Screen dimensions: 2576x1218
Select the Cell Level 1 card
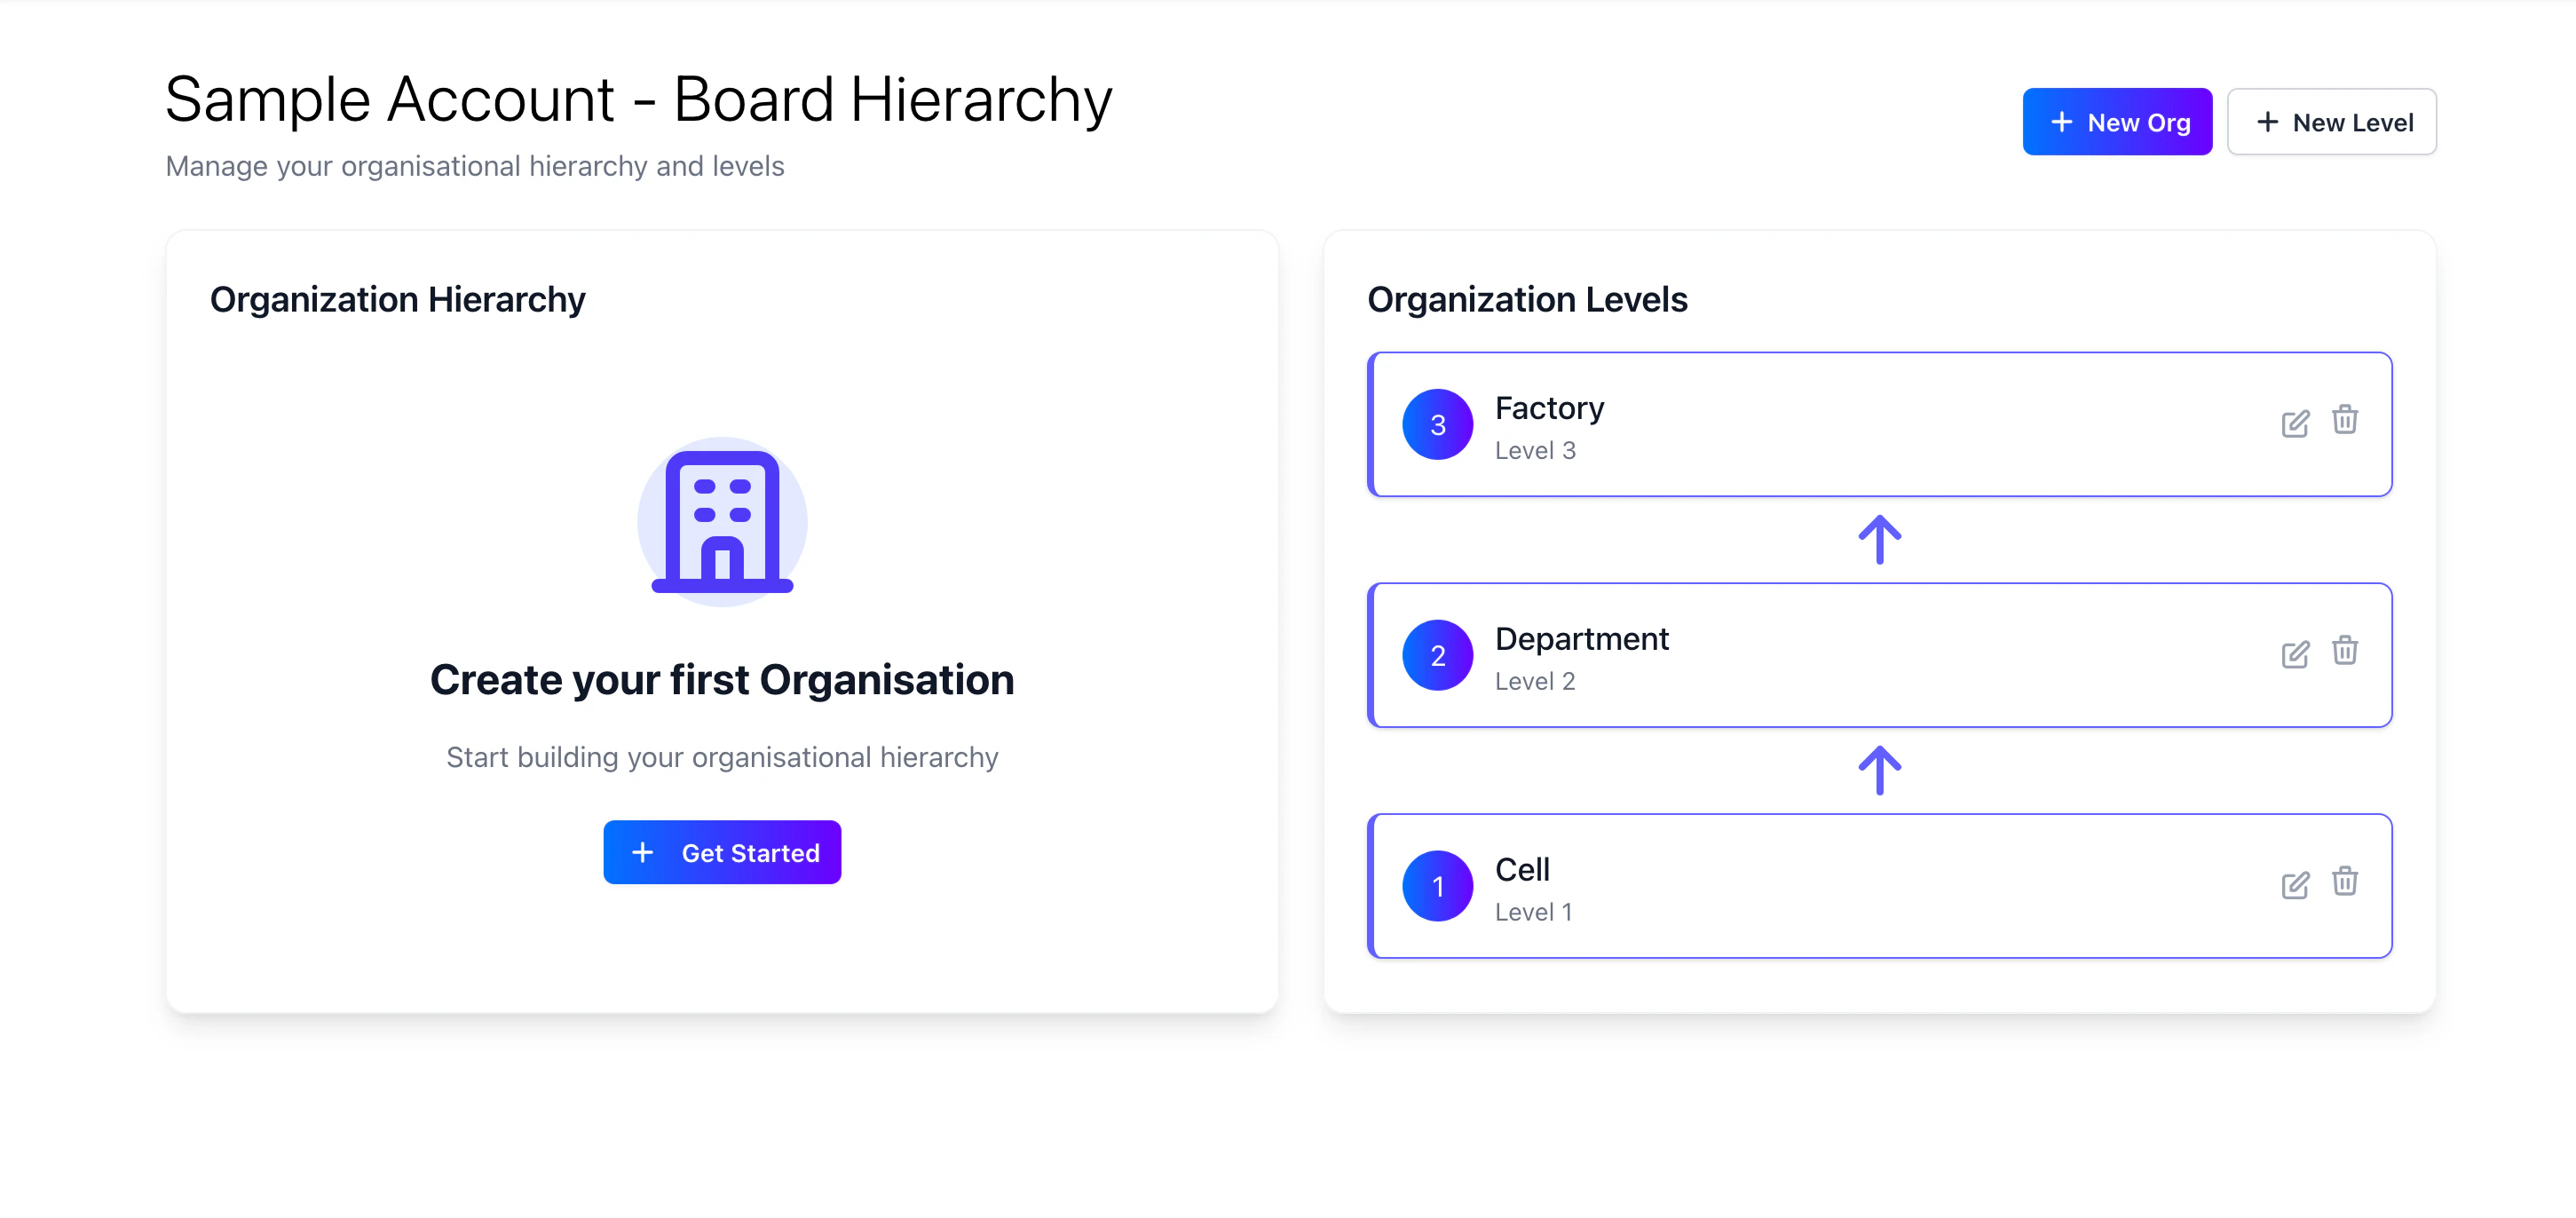point(1880,886)
